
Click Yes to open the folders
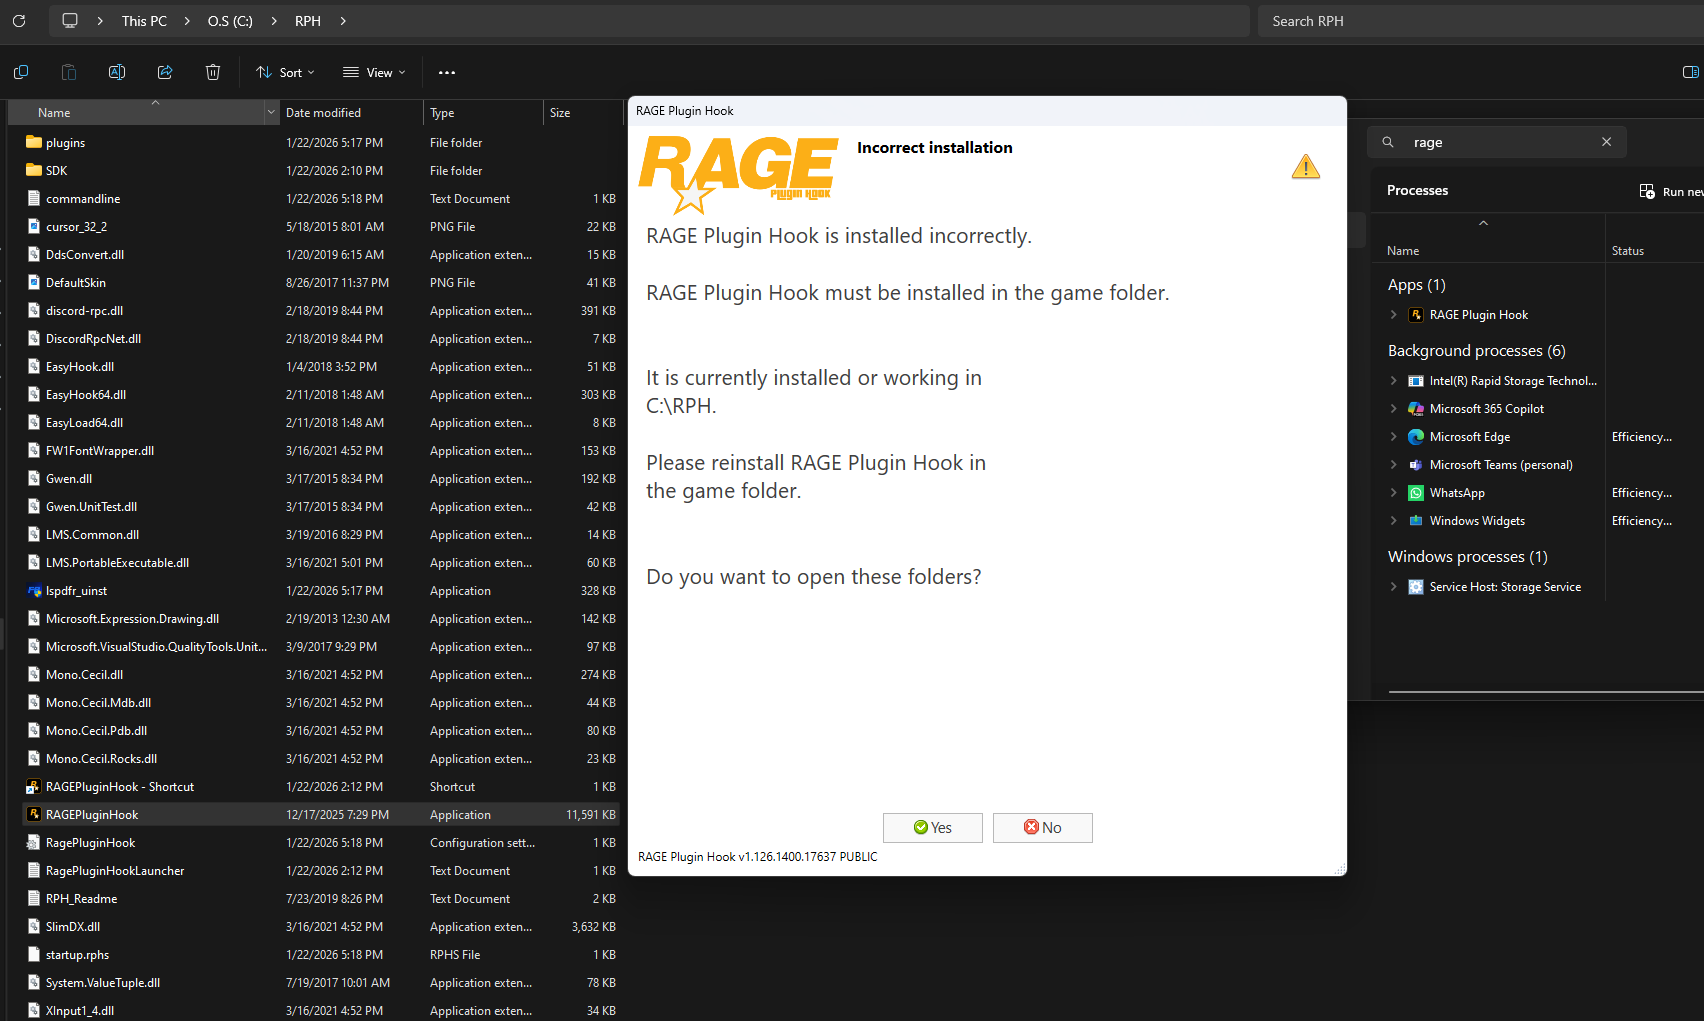932,828
